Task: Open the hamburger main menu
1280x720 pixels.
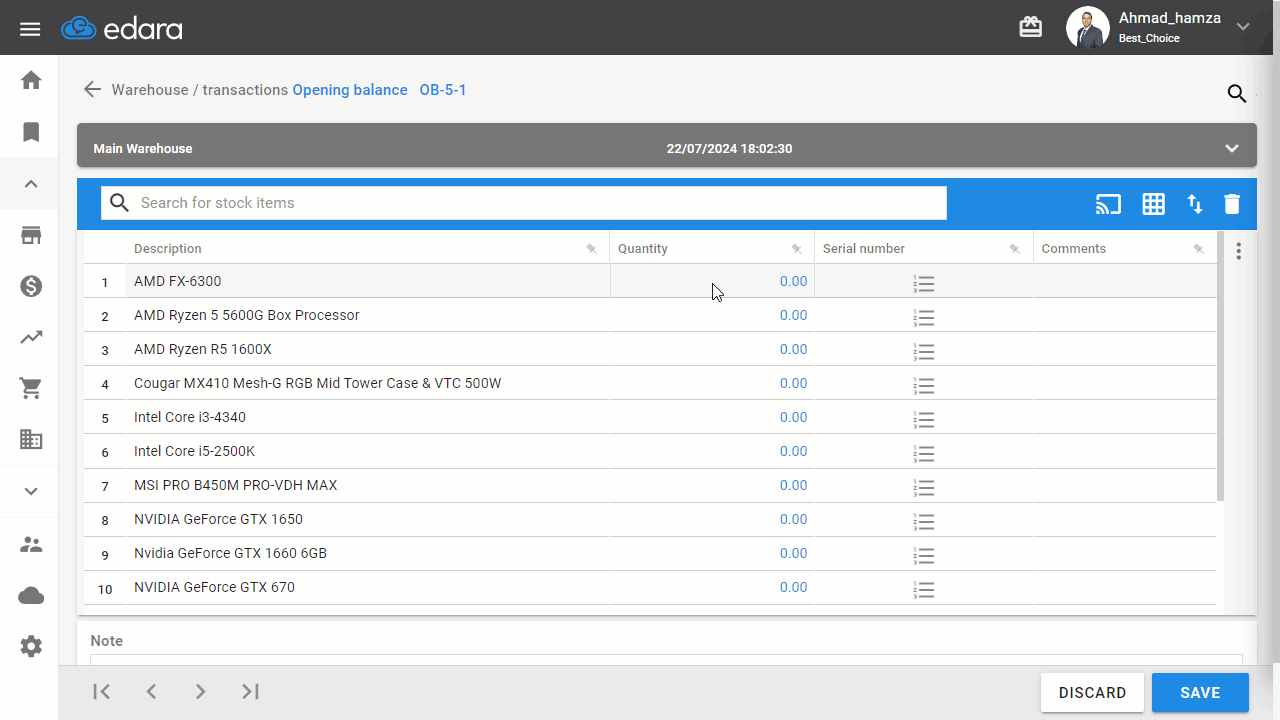Action: coord(30,28)
